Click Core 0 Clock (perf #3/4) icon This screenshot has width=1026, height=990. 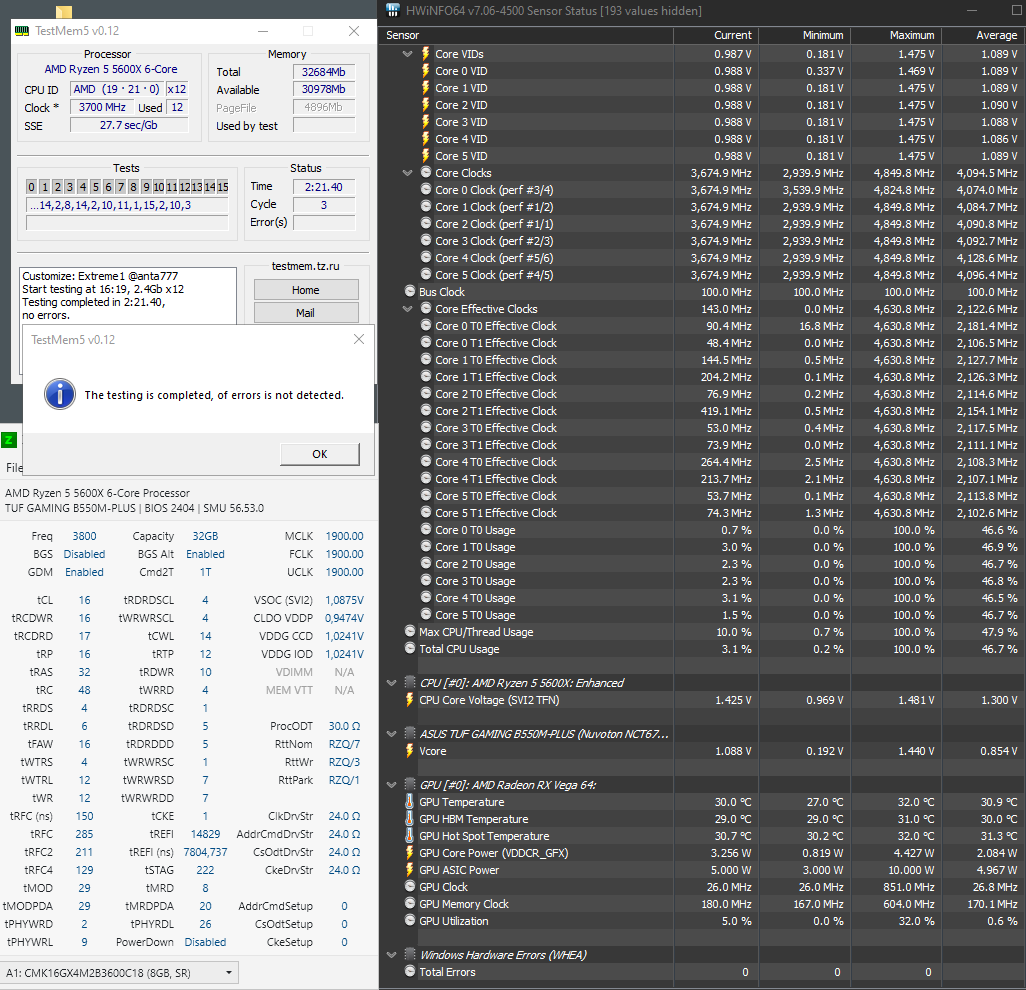click(426, 189)
